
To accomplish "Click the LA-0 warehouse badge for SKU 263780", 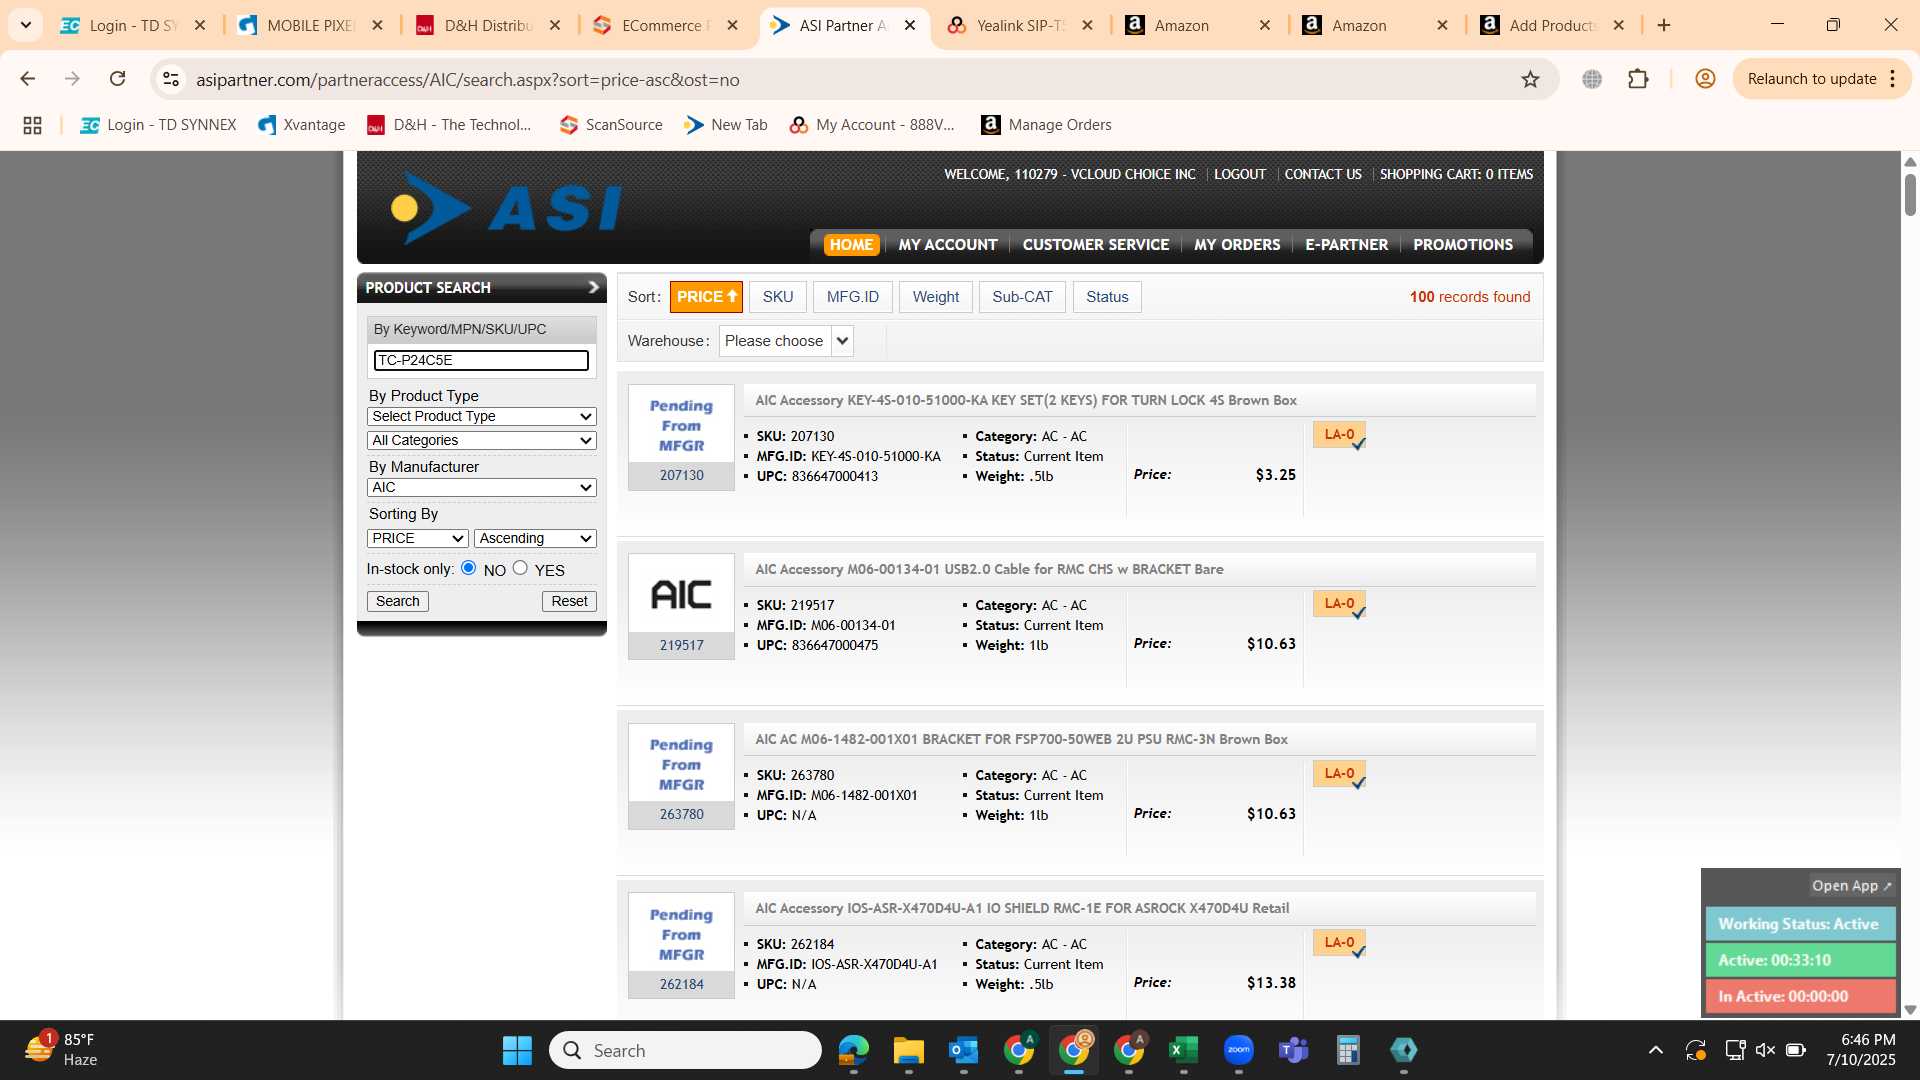I will (1339, 774).
